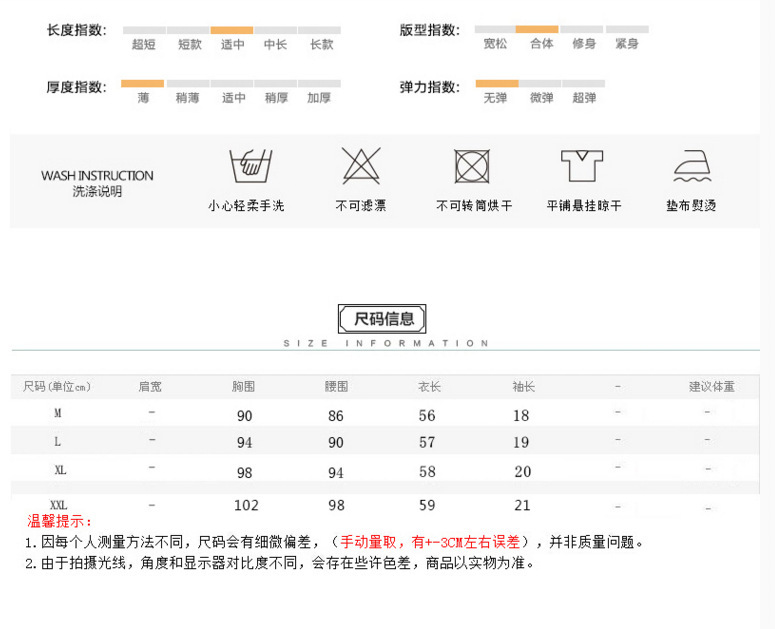Click the M size row label
Image resolution: width=775 pixels, height=629 pixels.
pyautogui.click(x=58, y=413)
